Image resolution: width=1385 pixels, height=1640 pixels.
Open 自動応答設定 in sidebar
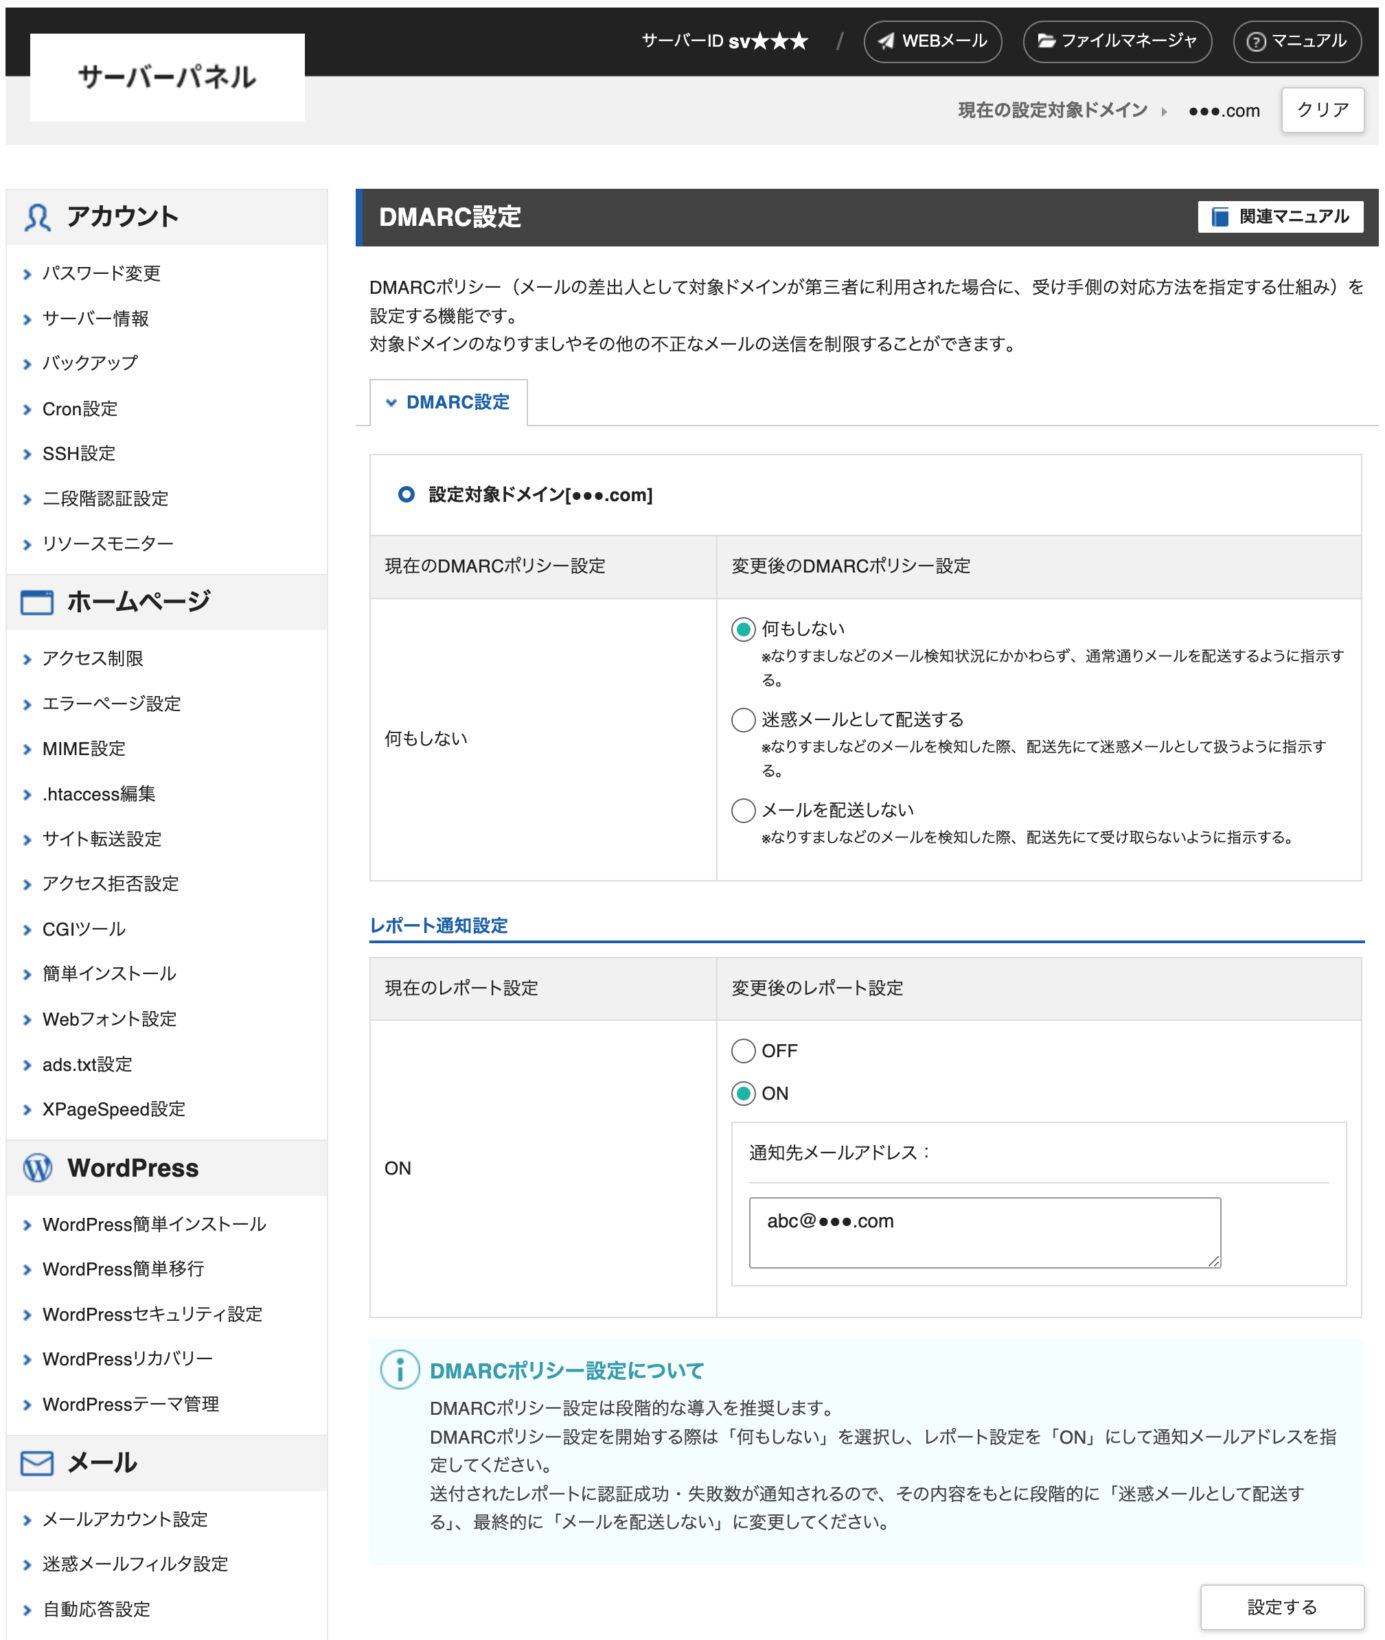[96, 1610]
